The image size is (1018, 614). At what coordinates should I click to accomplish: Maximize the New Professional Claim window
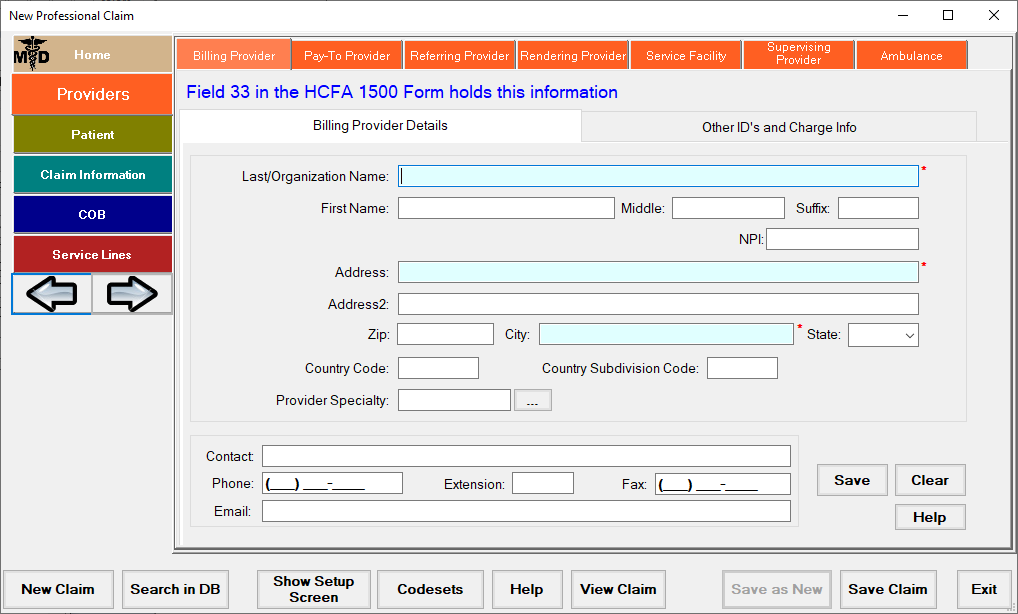(x=948, y=15)
